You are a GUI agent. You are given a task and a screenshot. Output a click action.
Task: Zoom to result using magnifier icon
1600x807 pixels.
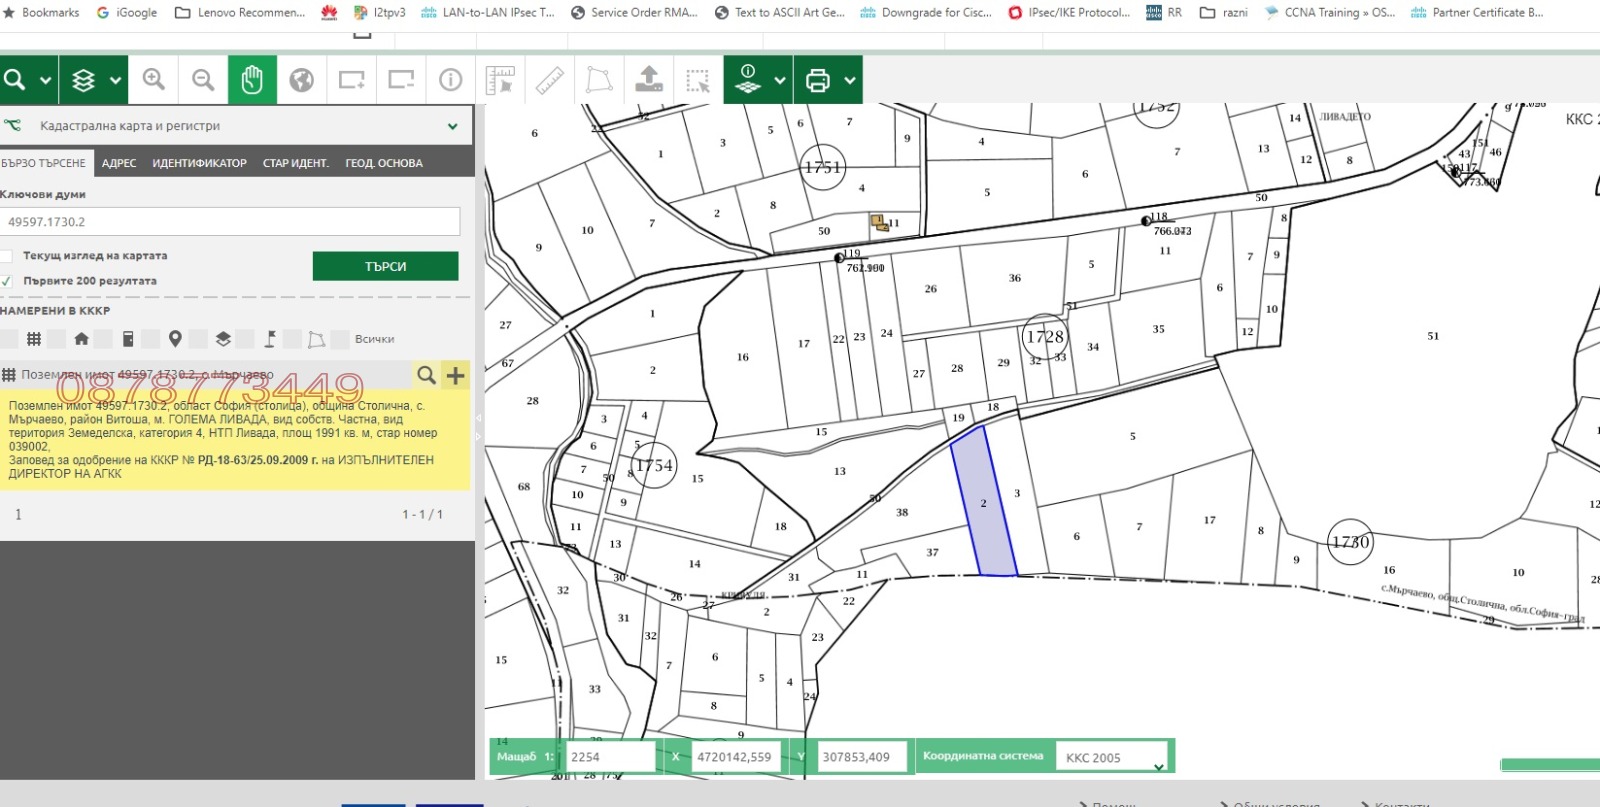tap(426, 375)
